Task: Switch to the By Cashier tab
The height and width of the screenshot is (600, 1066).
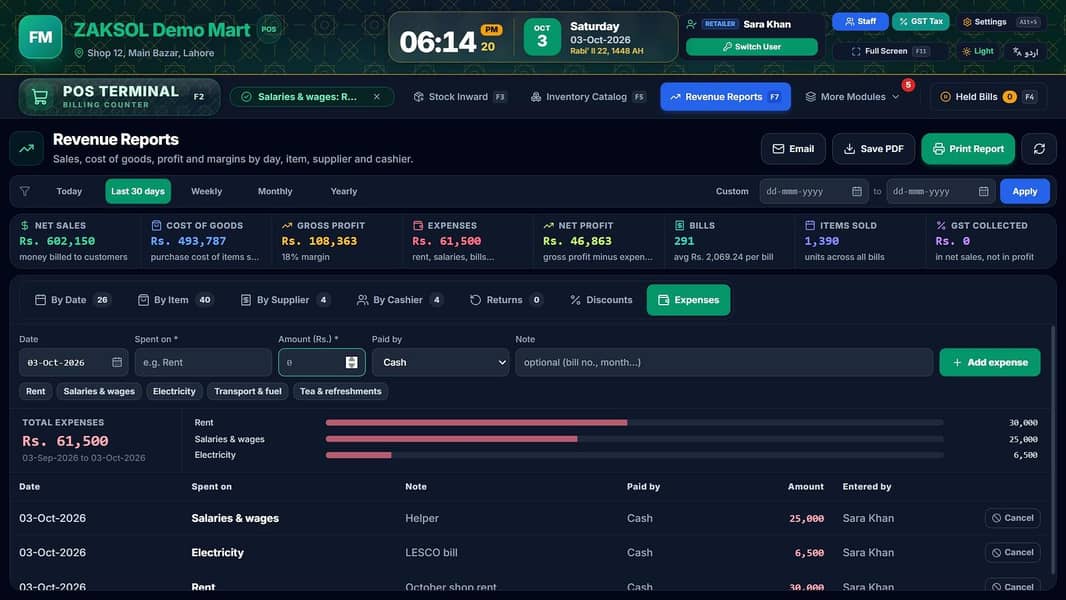Action: (400, 300)
